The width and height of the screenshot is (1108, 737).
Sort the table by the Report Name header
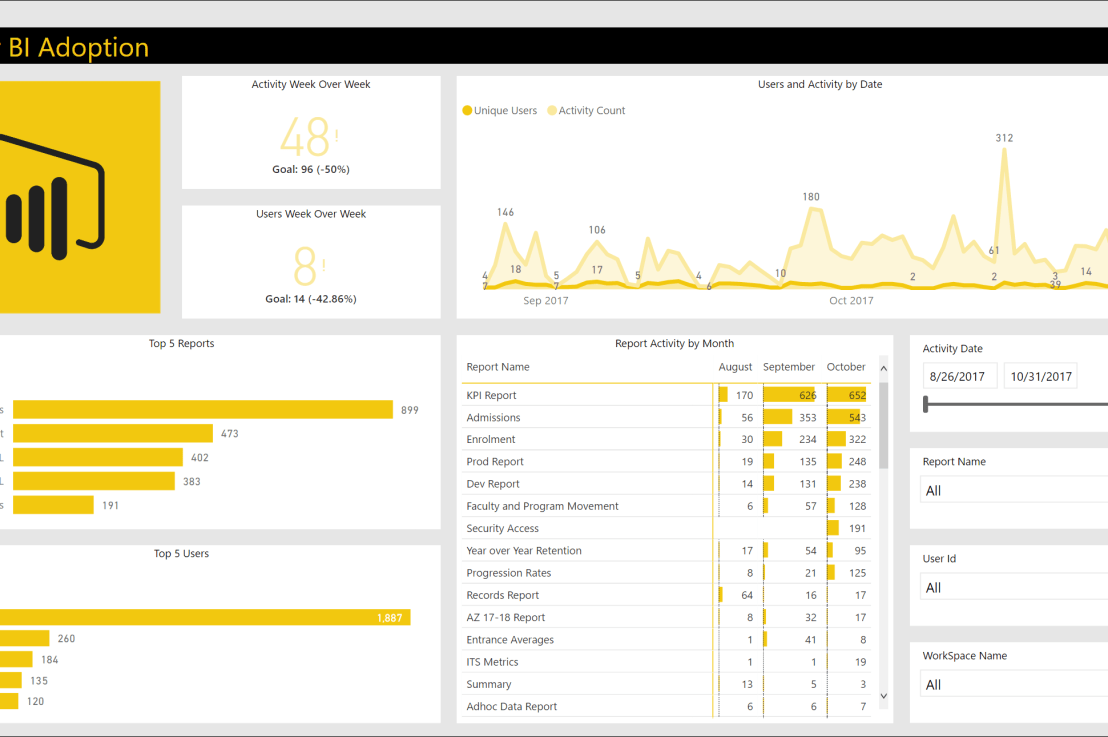point(497,367)
